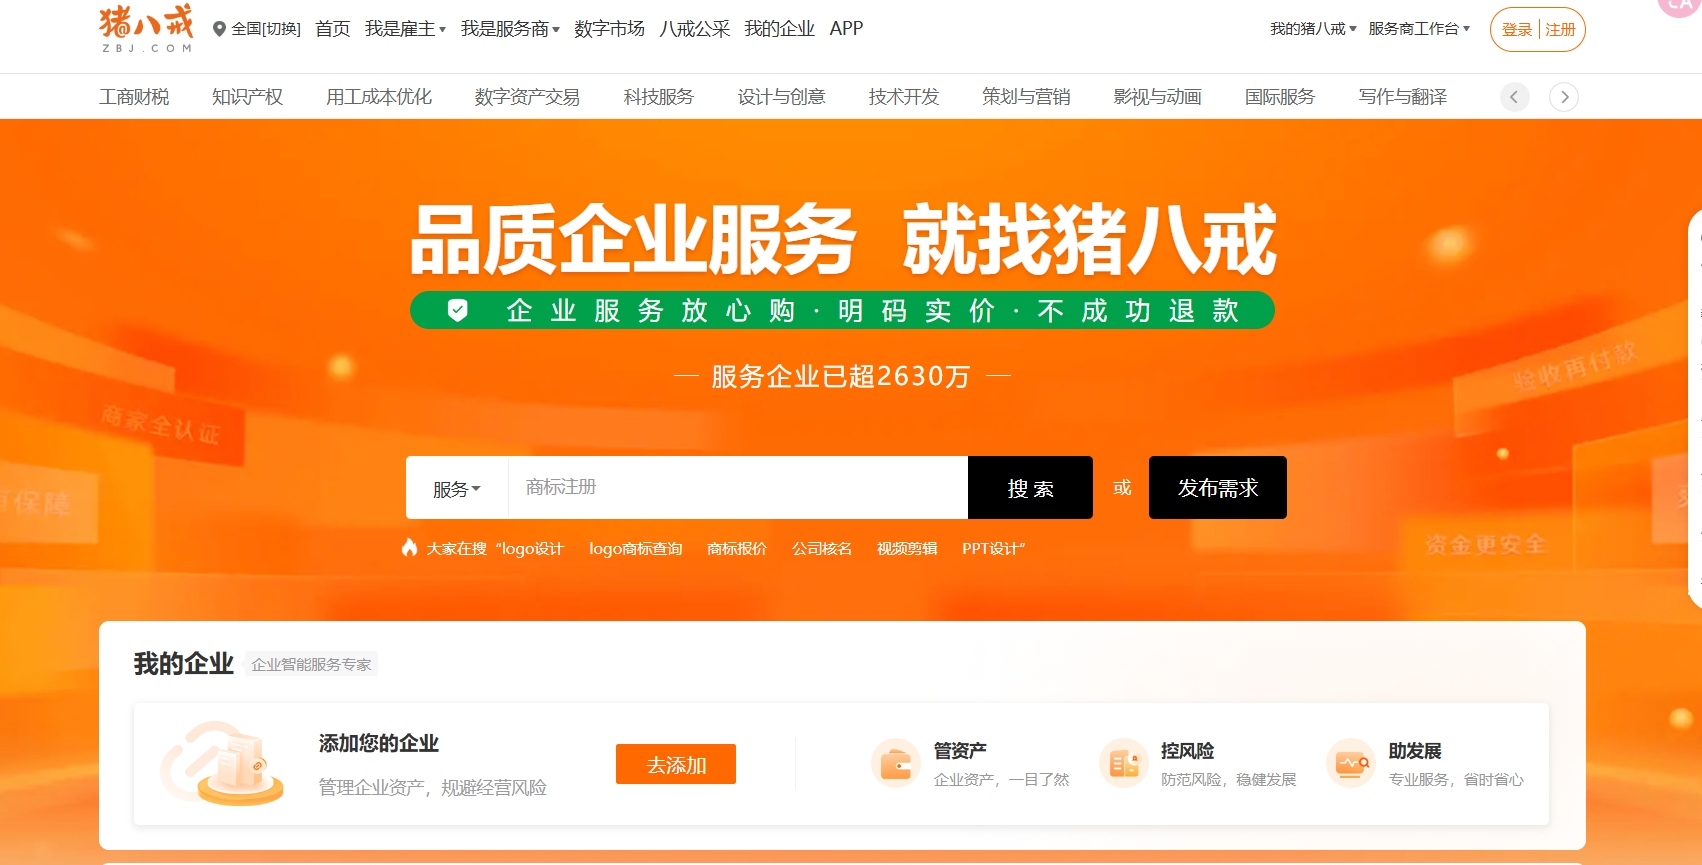
Task: Click hot search term 公司核名
Action: [822, 549]
